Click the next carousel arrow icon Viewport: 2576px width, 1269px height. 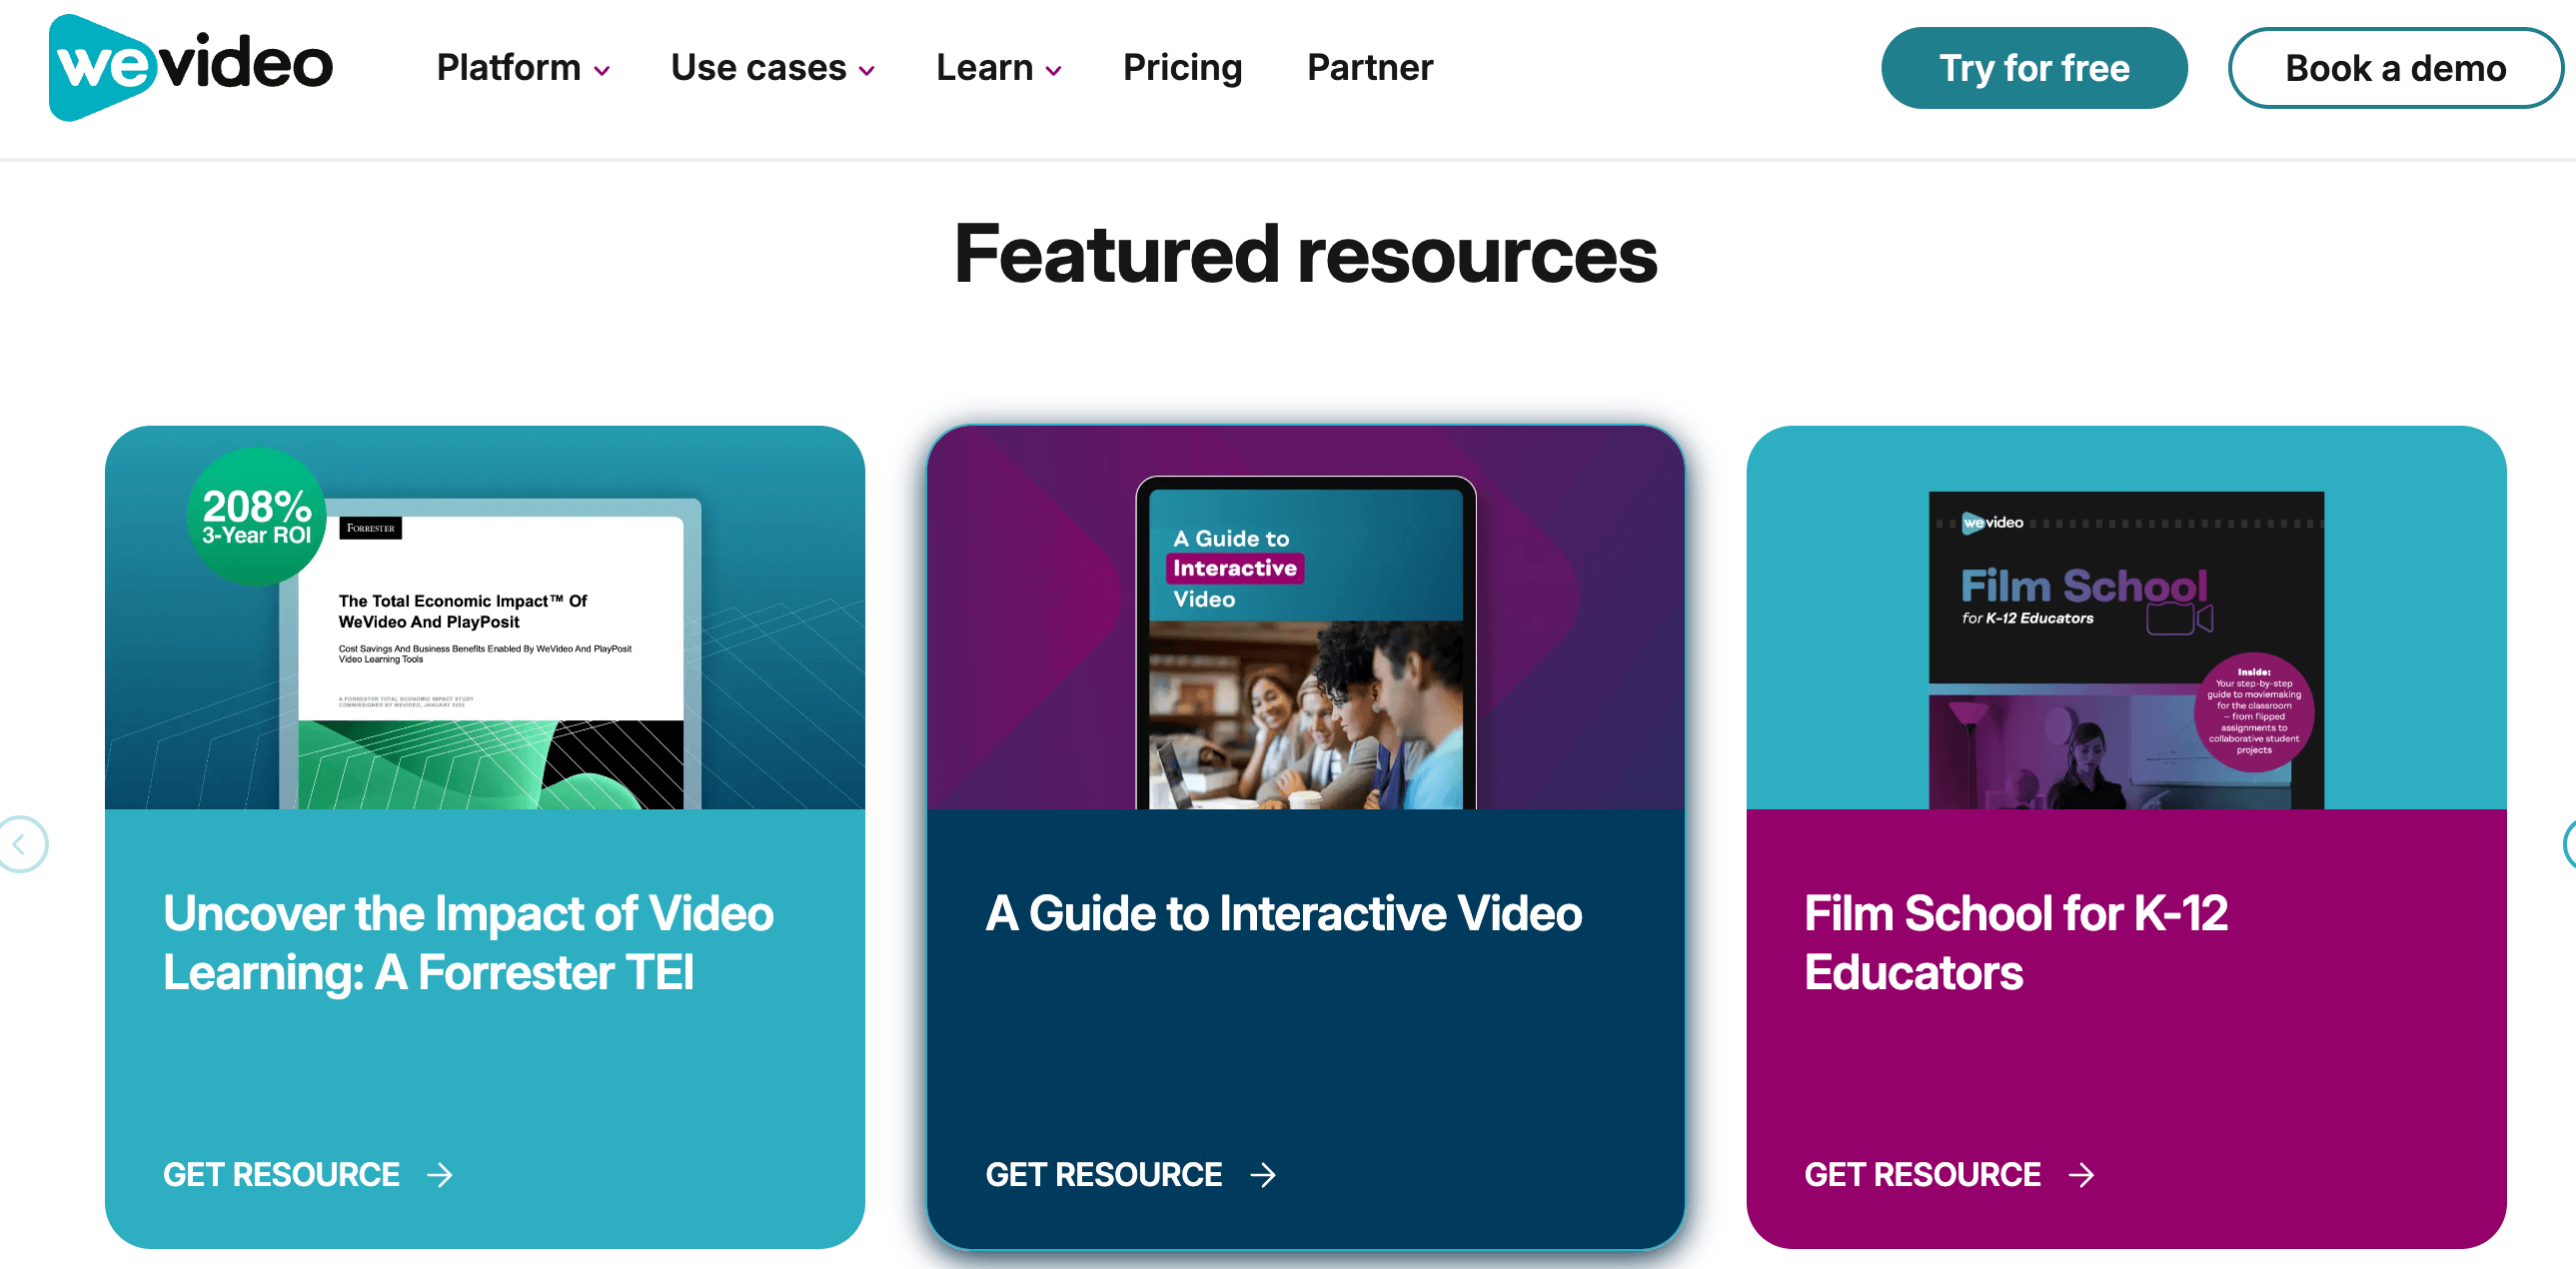2568,844
